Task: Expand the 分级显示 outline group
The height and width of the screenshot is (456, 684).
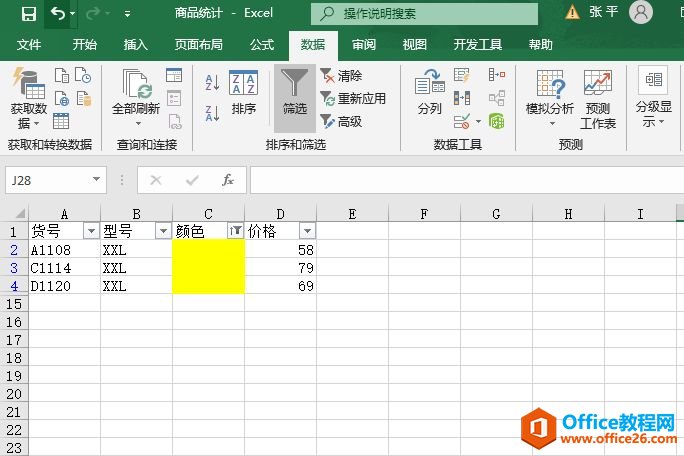Action: [x=653, y=97]
